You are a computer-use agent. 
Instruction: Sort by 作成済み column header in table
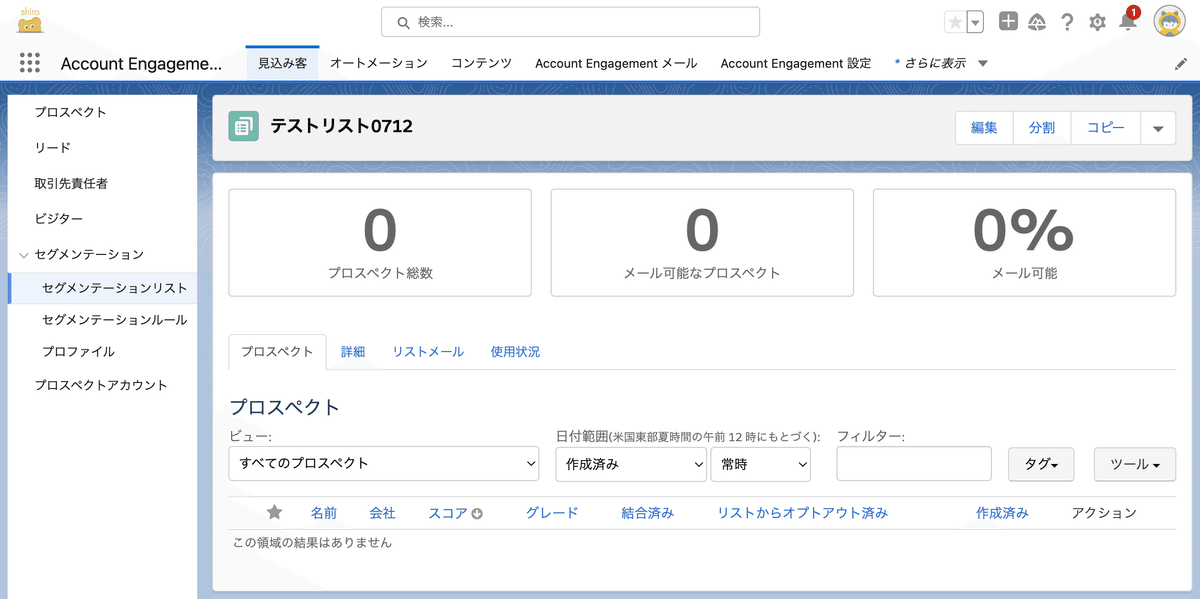pos(1002,513)
